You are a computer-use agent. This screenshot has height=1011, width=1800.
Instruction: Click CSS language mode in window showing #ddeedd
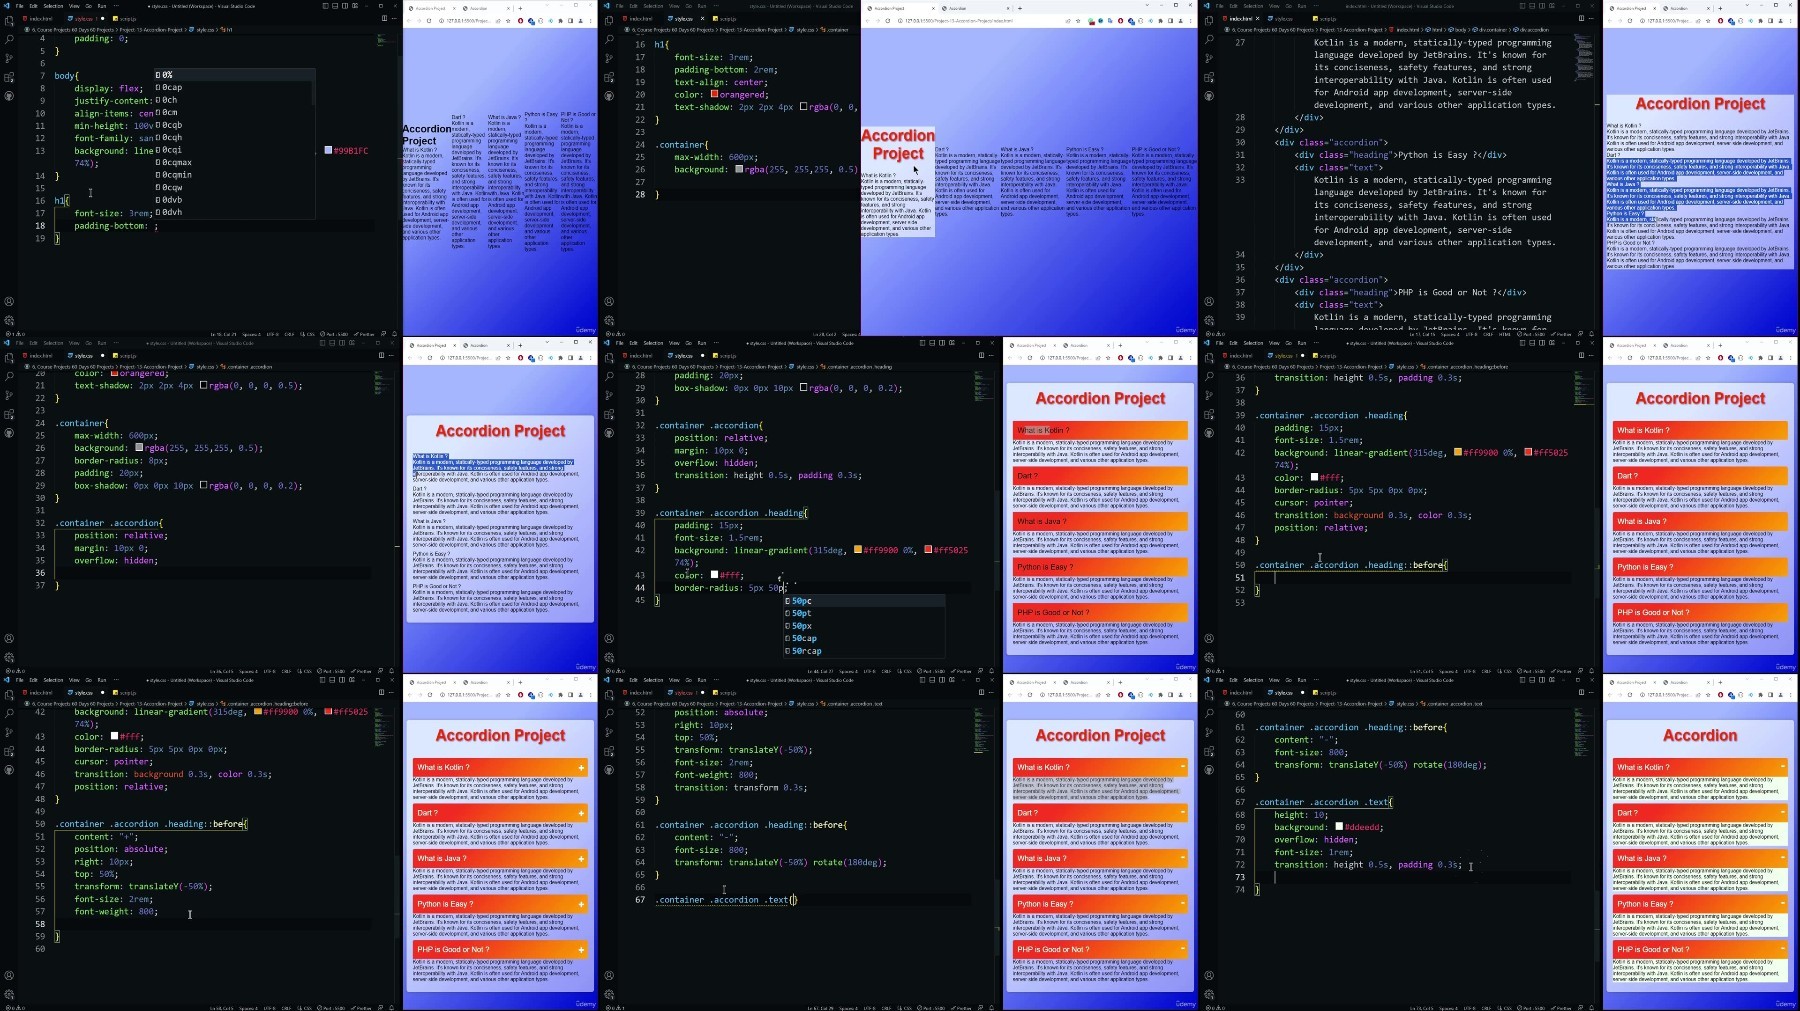[x=1507, y=1007]
